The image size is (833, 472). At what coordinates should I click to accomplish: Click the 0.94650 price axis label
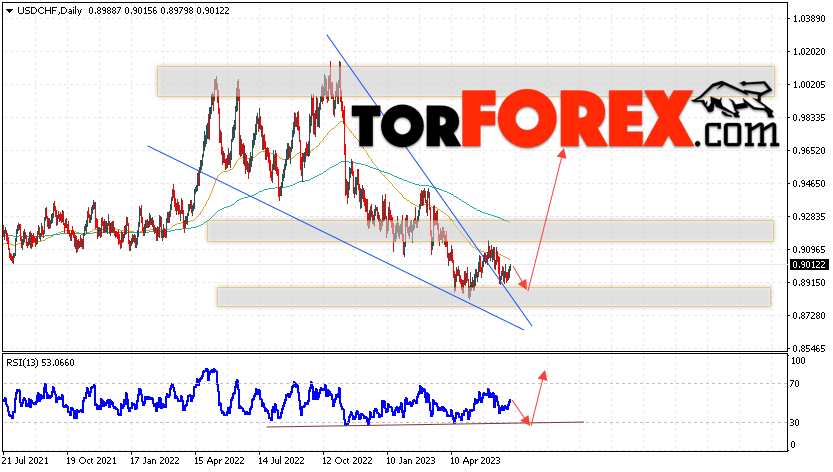(809, 183)
